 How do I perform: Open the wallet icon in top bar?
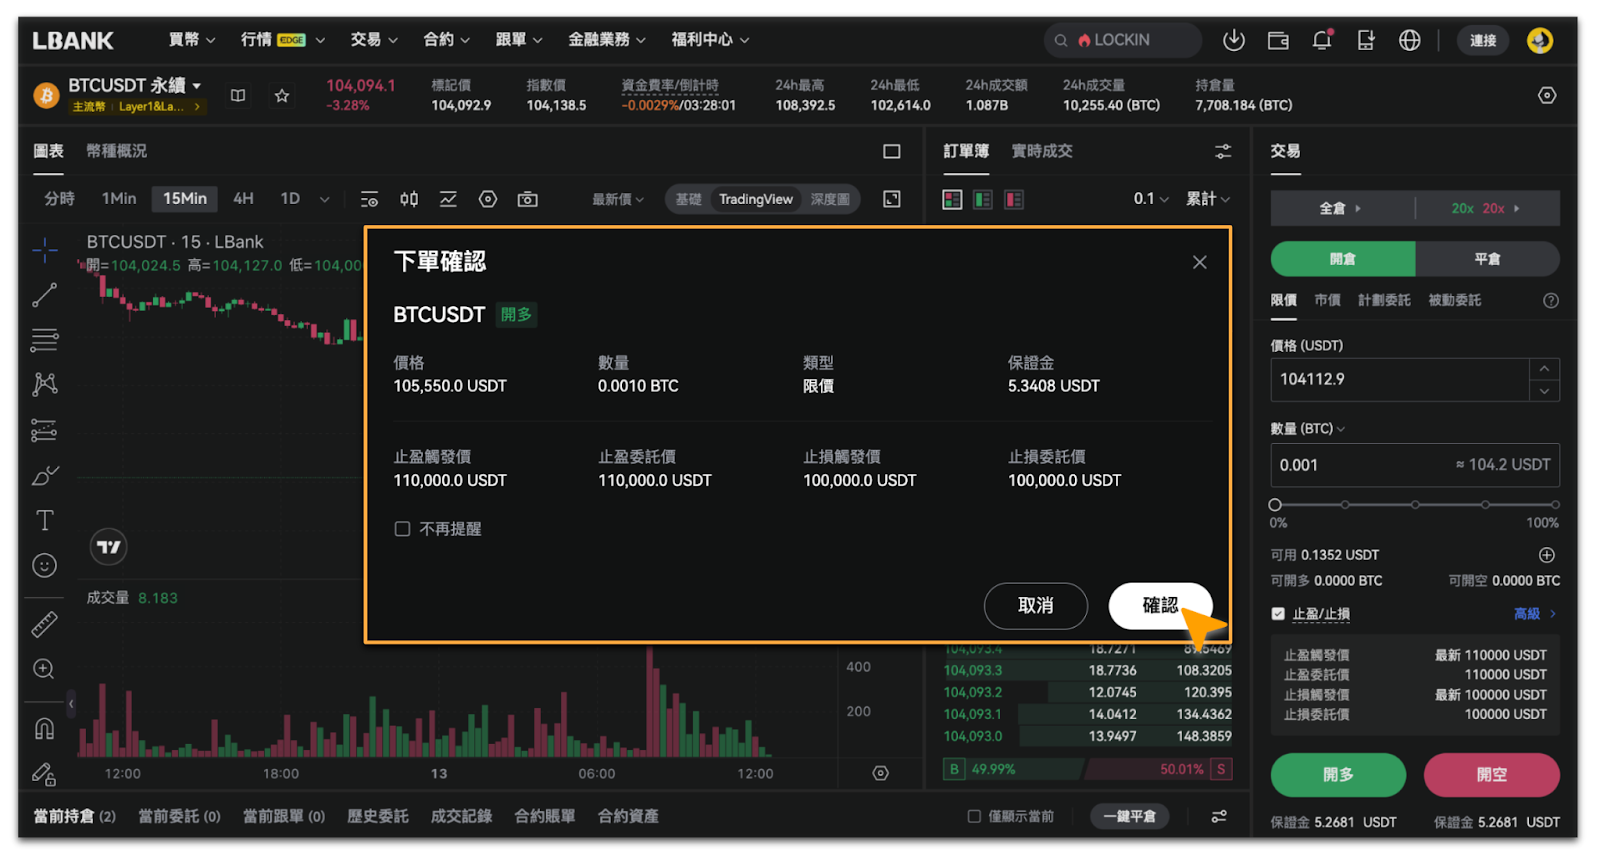[1277, 40]
